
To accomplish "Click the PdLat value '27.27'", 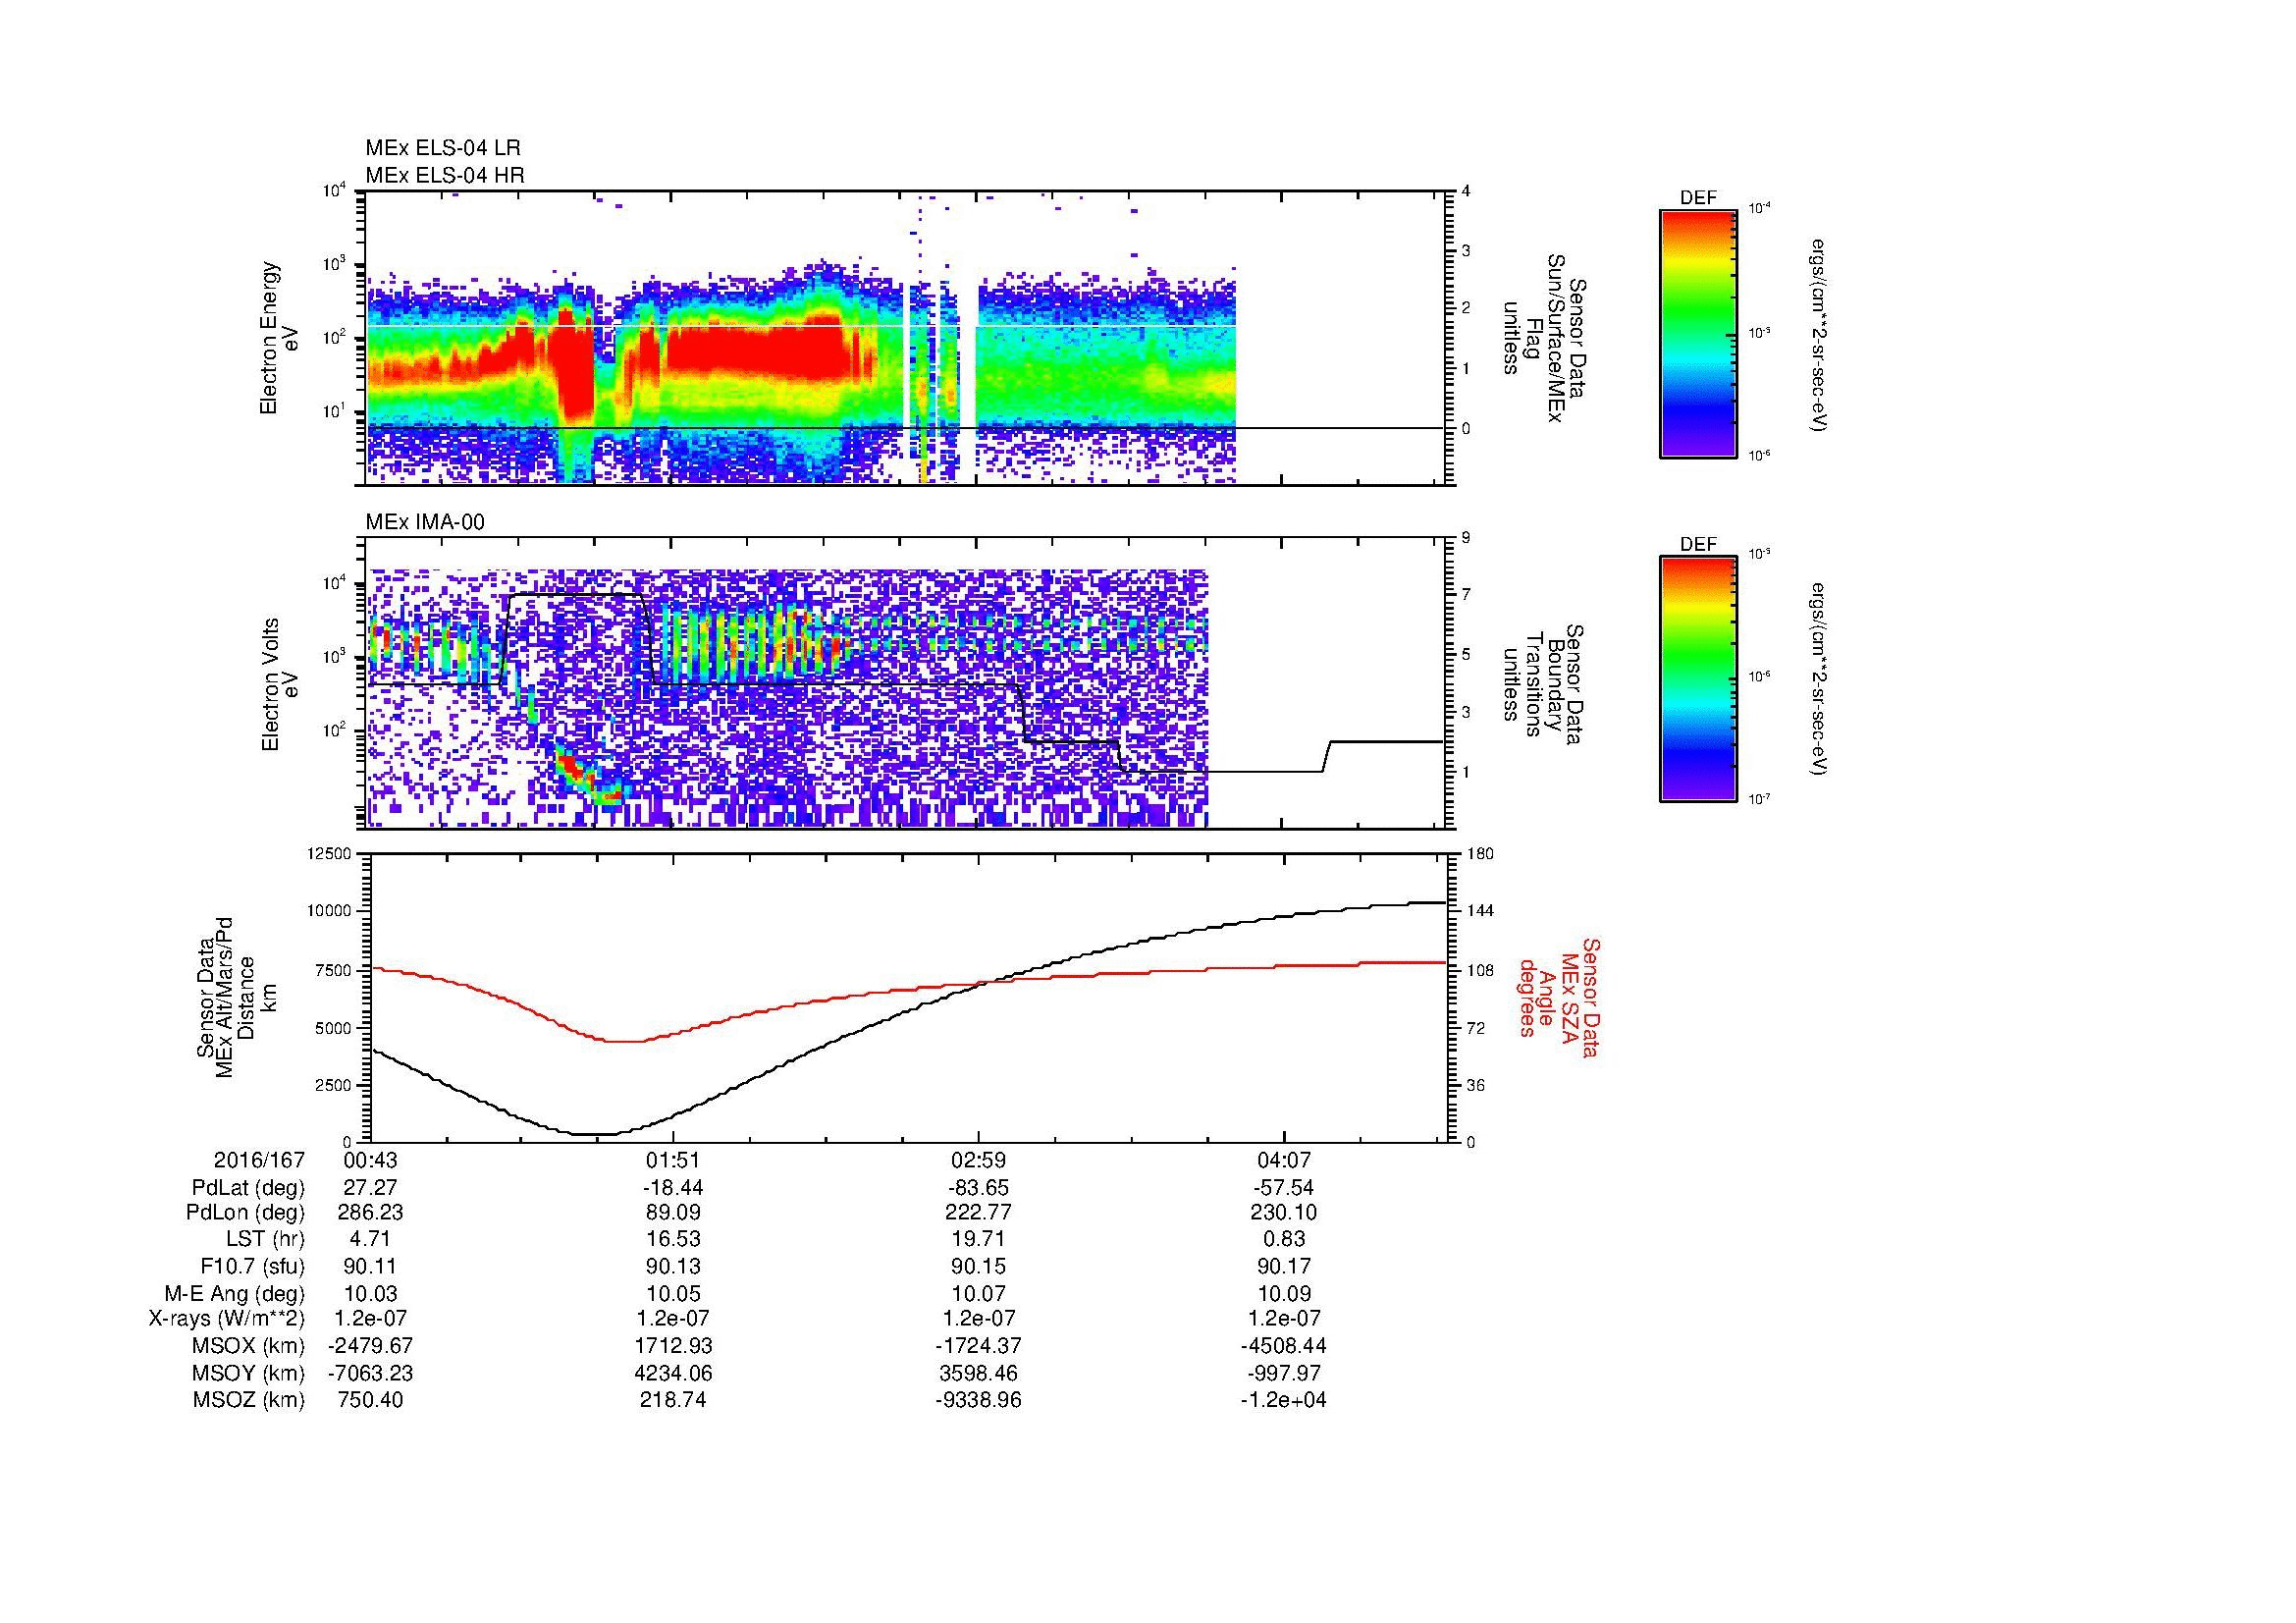I will click(x=370, y=1188).
